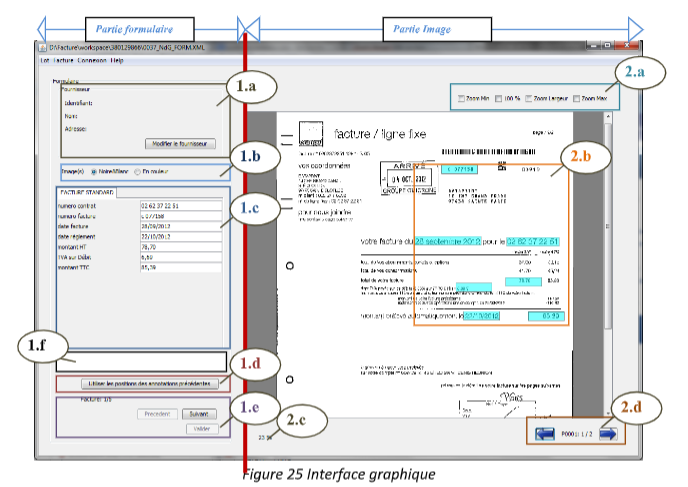Screen dimensions: 688x487
Task: Click the numero contrat input field
Action: point(181,205)
